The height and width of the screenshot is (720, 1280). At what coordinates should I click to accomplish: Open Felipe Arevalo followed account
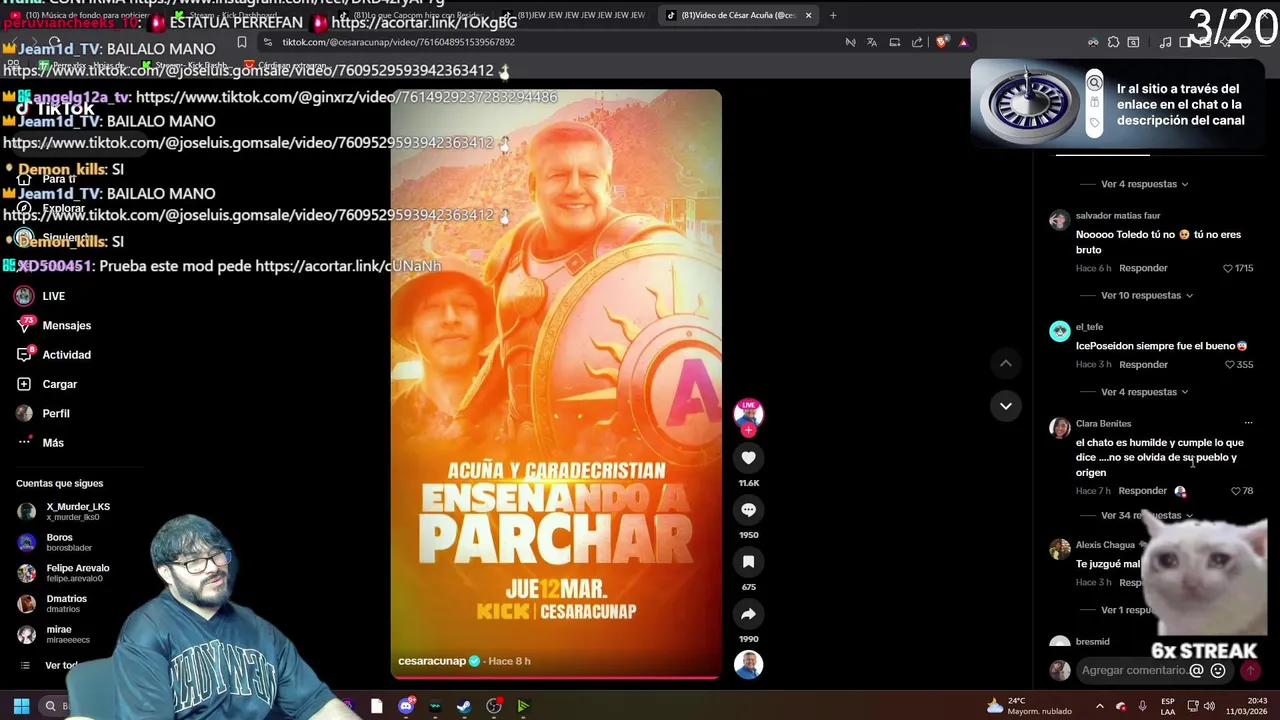point(64,573)
